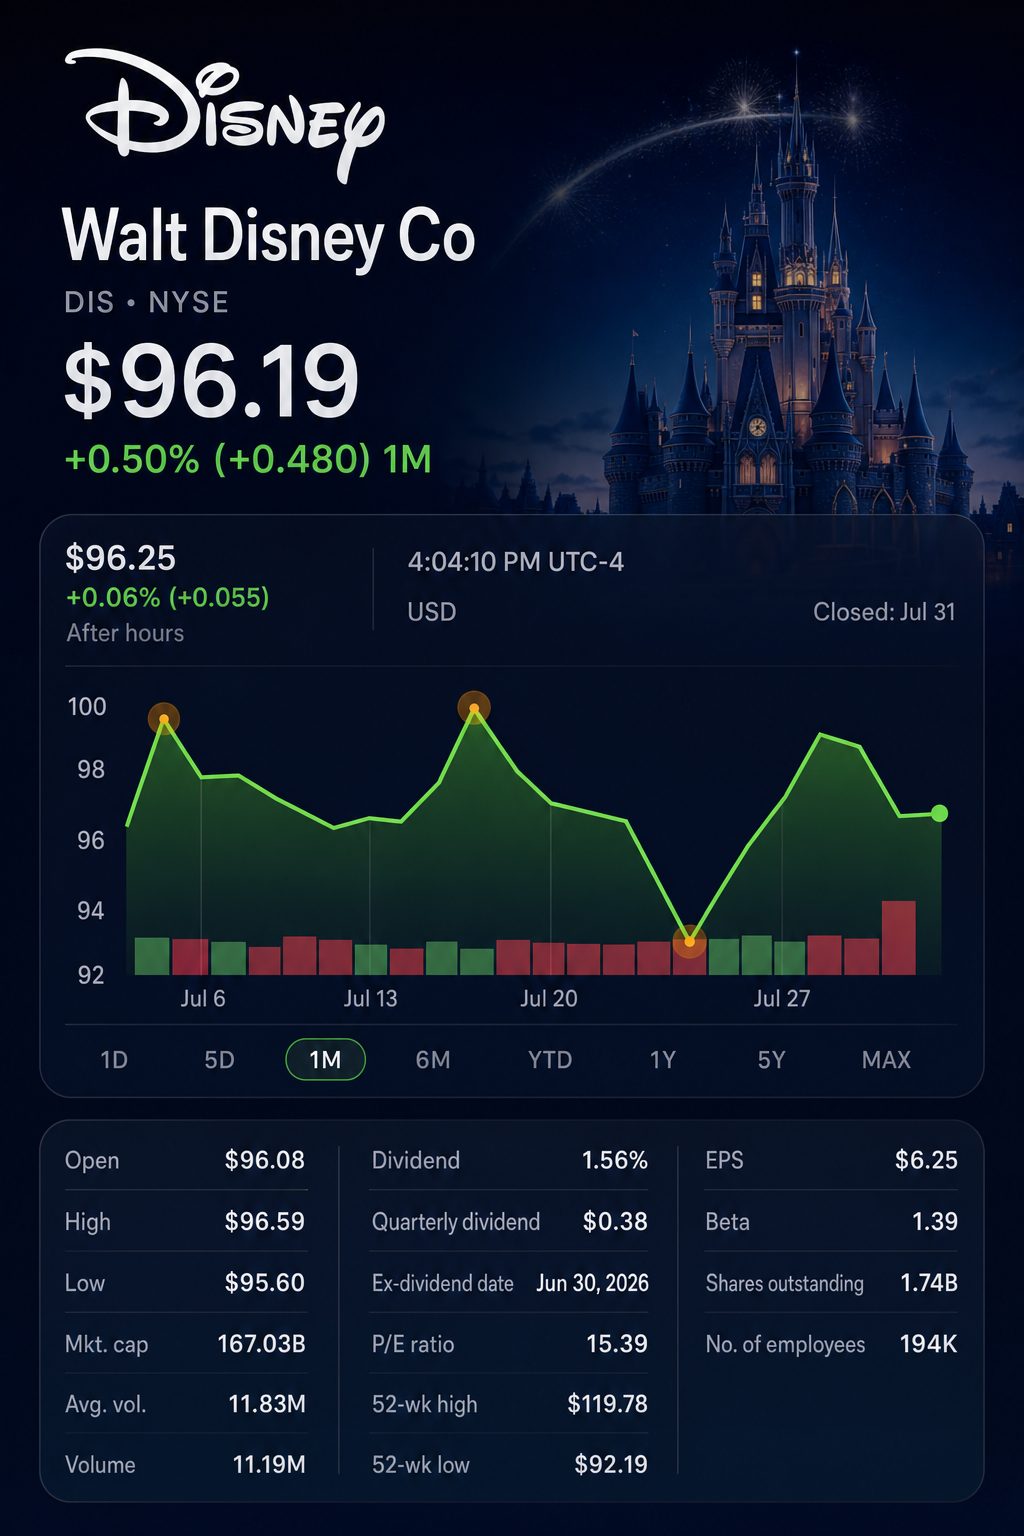Switch chart to YTD range
Screen dimensions: 1024x1536
pyautogui.click(x=550, y=1060)
